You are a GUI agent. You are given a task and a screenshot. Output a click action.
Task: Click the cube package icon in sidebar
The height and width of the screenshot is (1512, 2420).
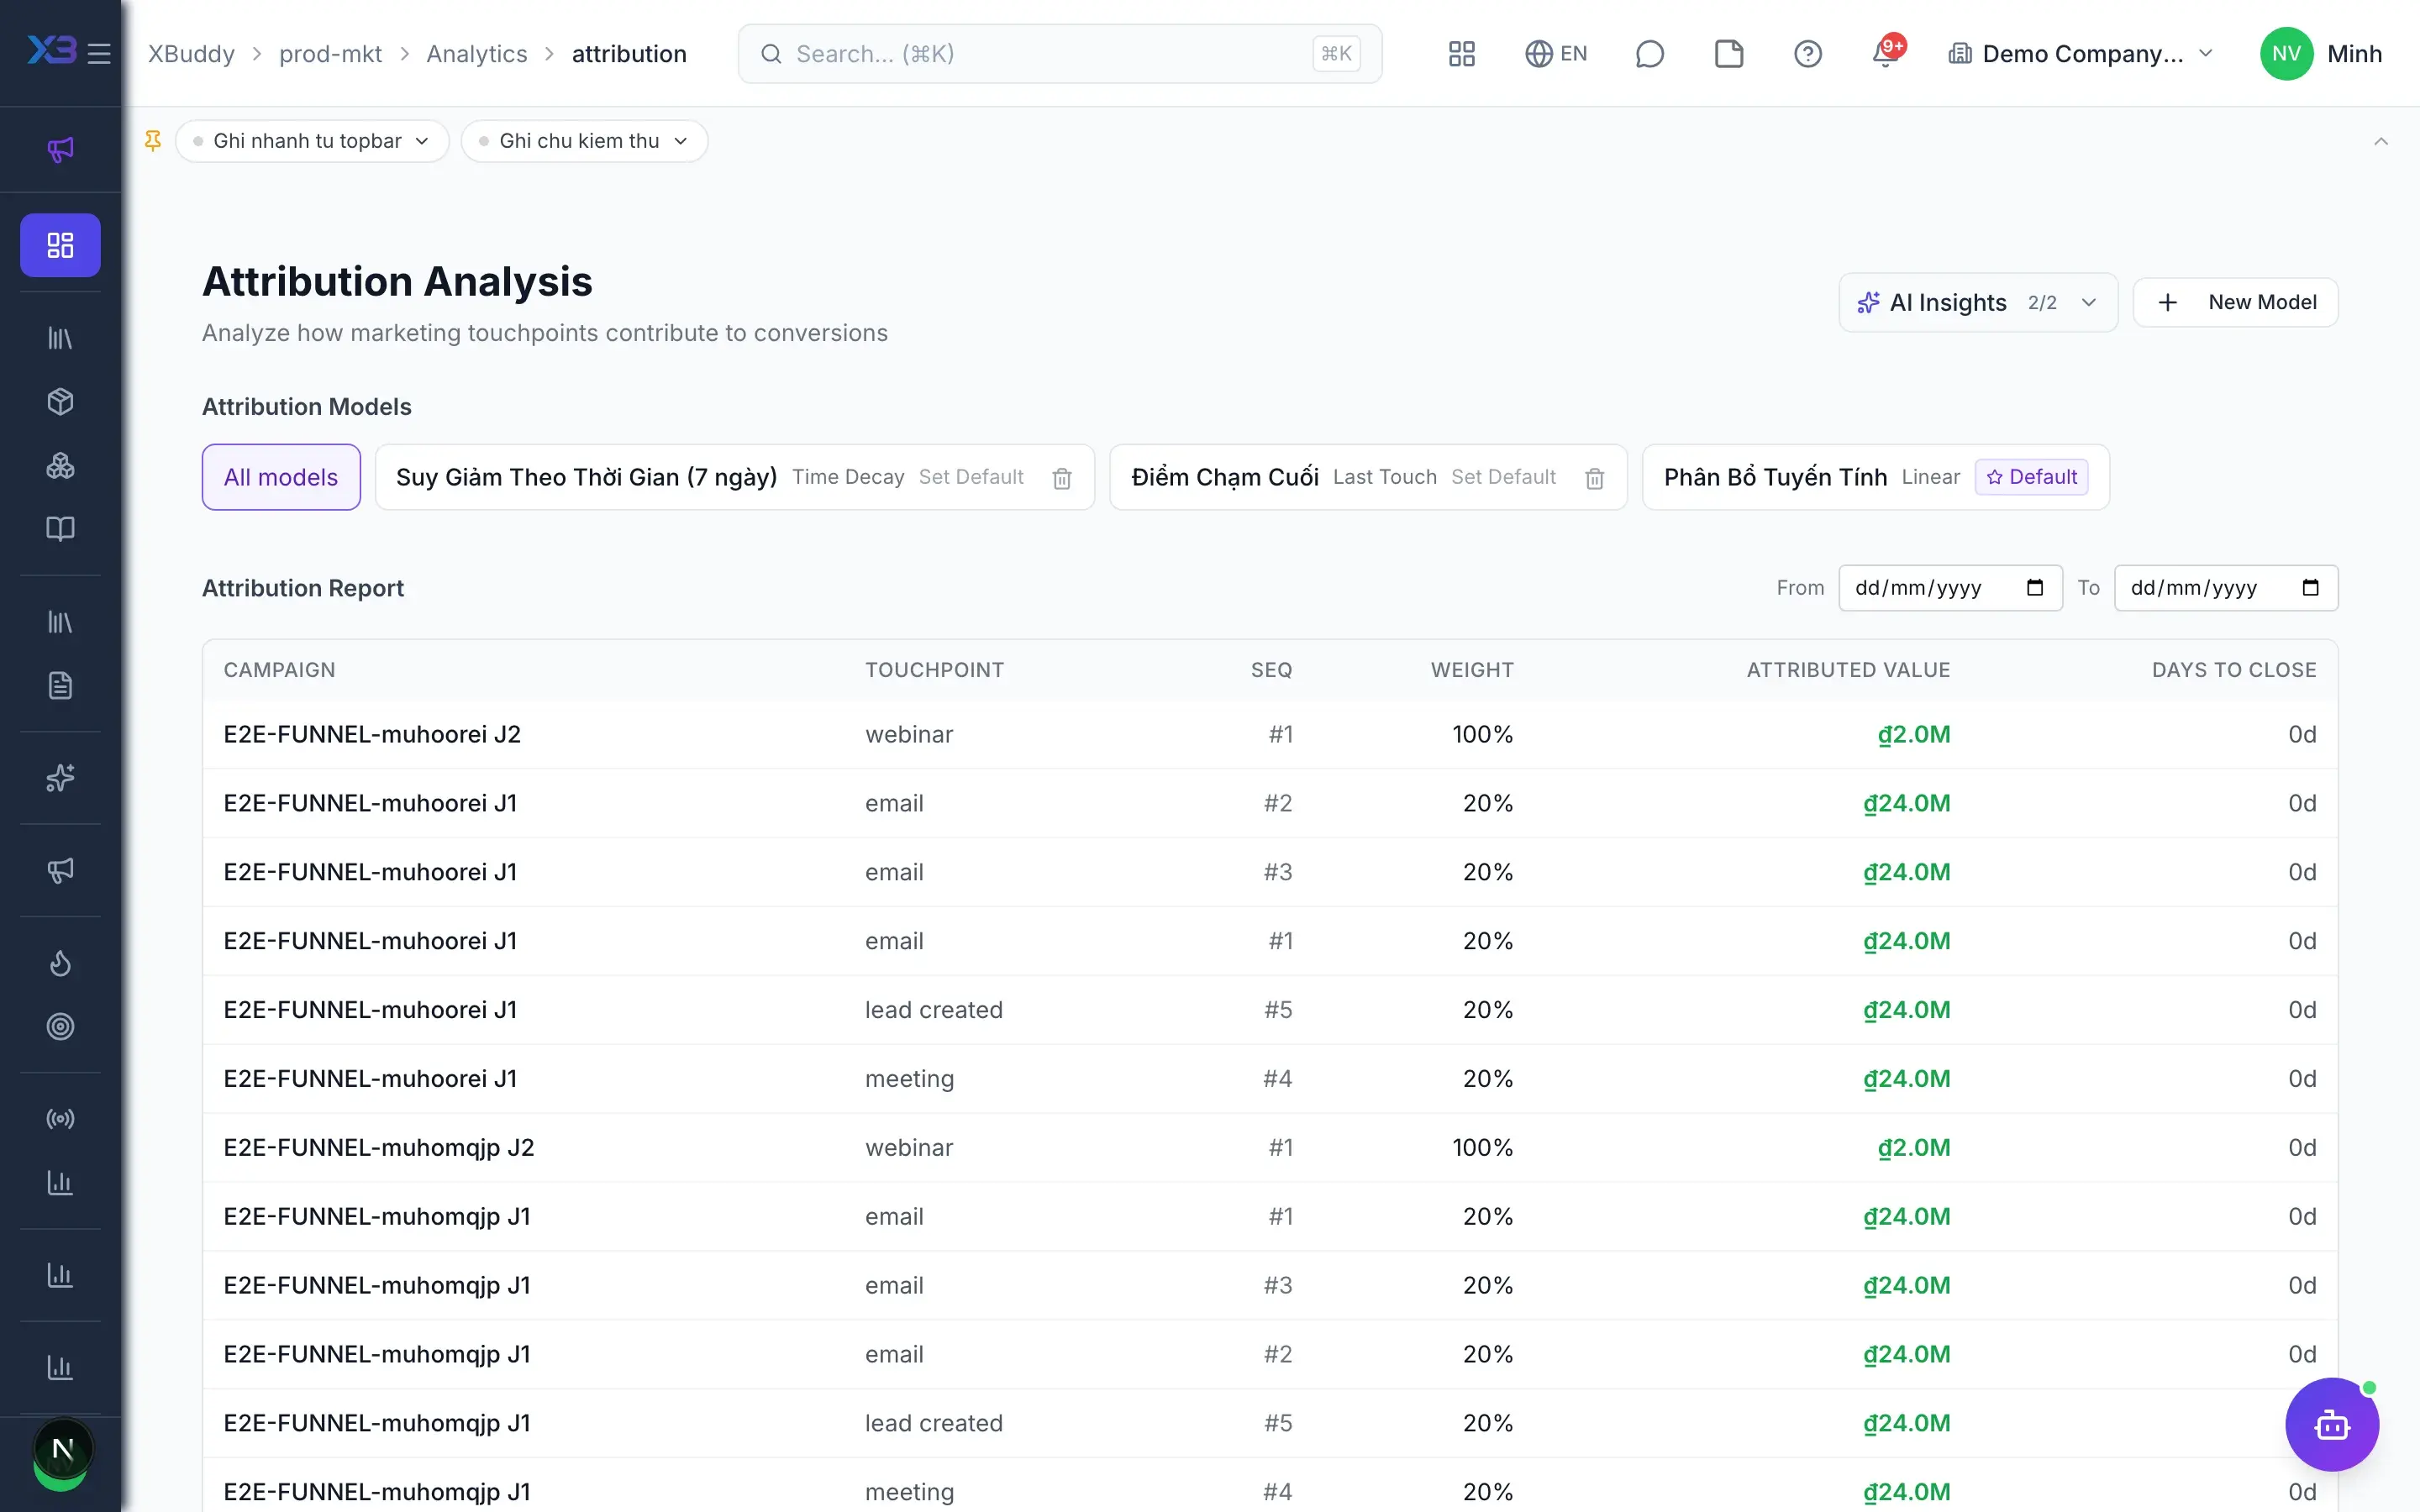60,402
